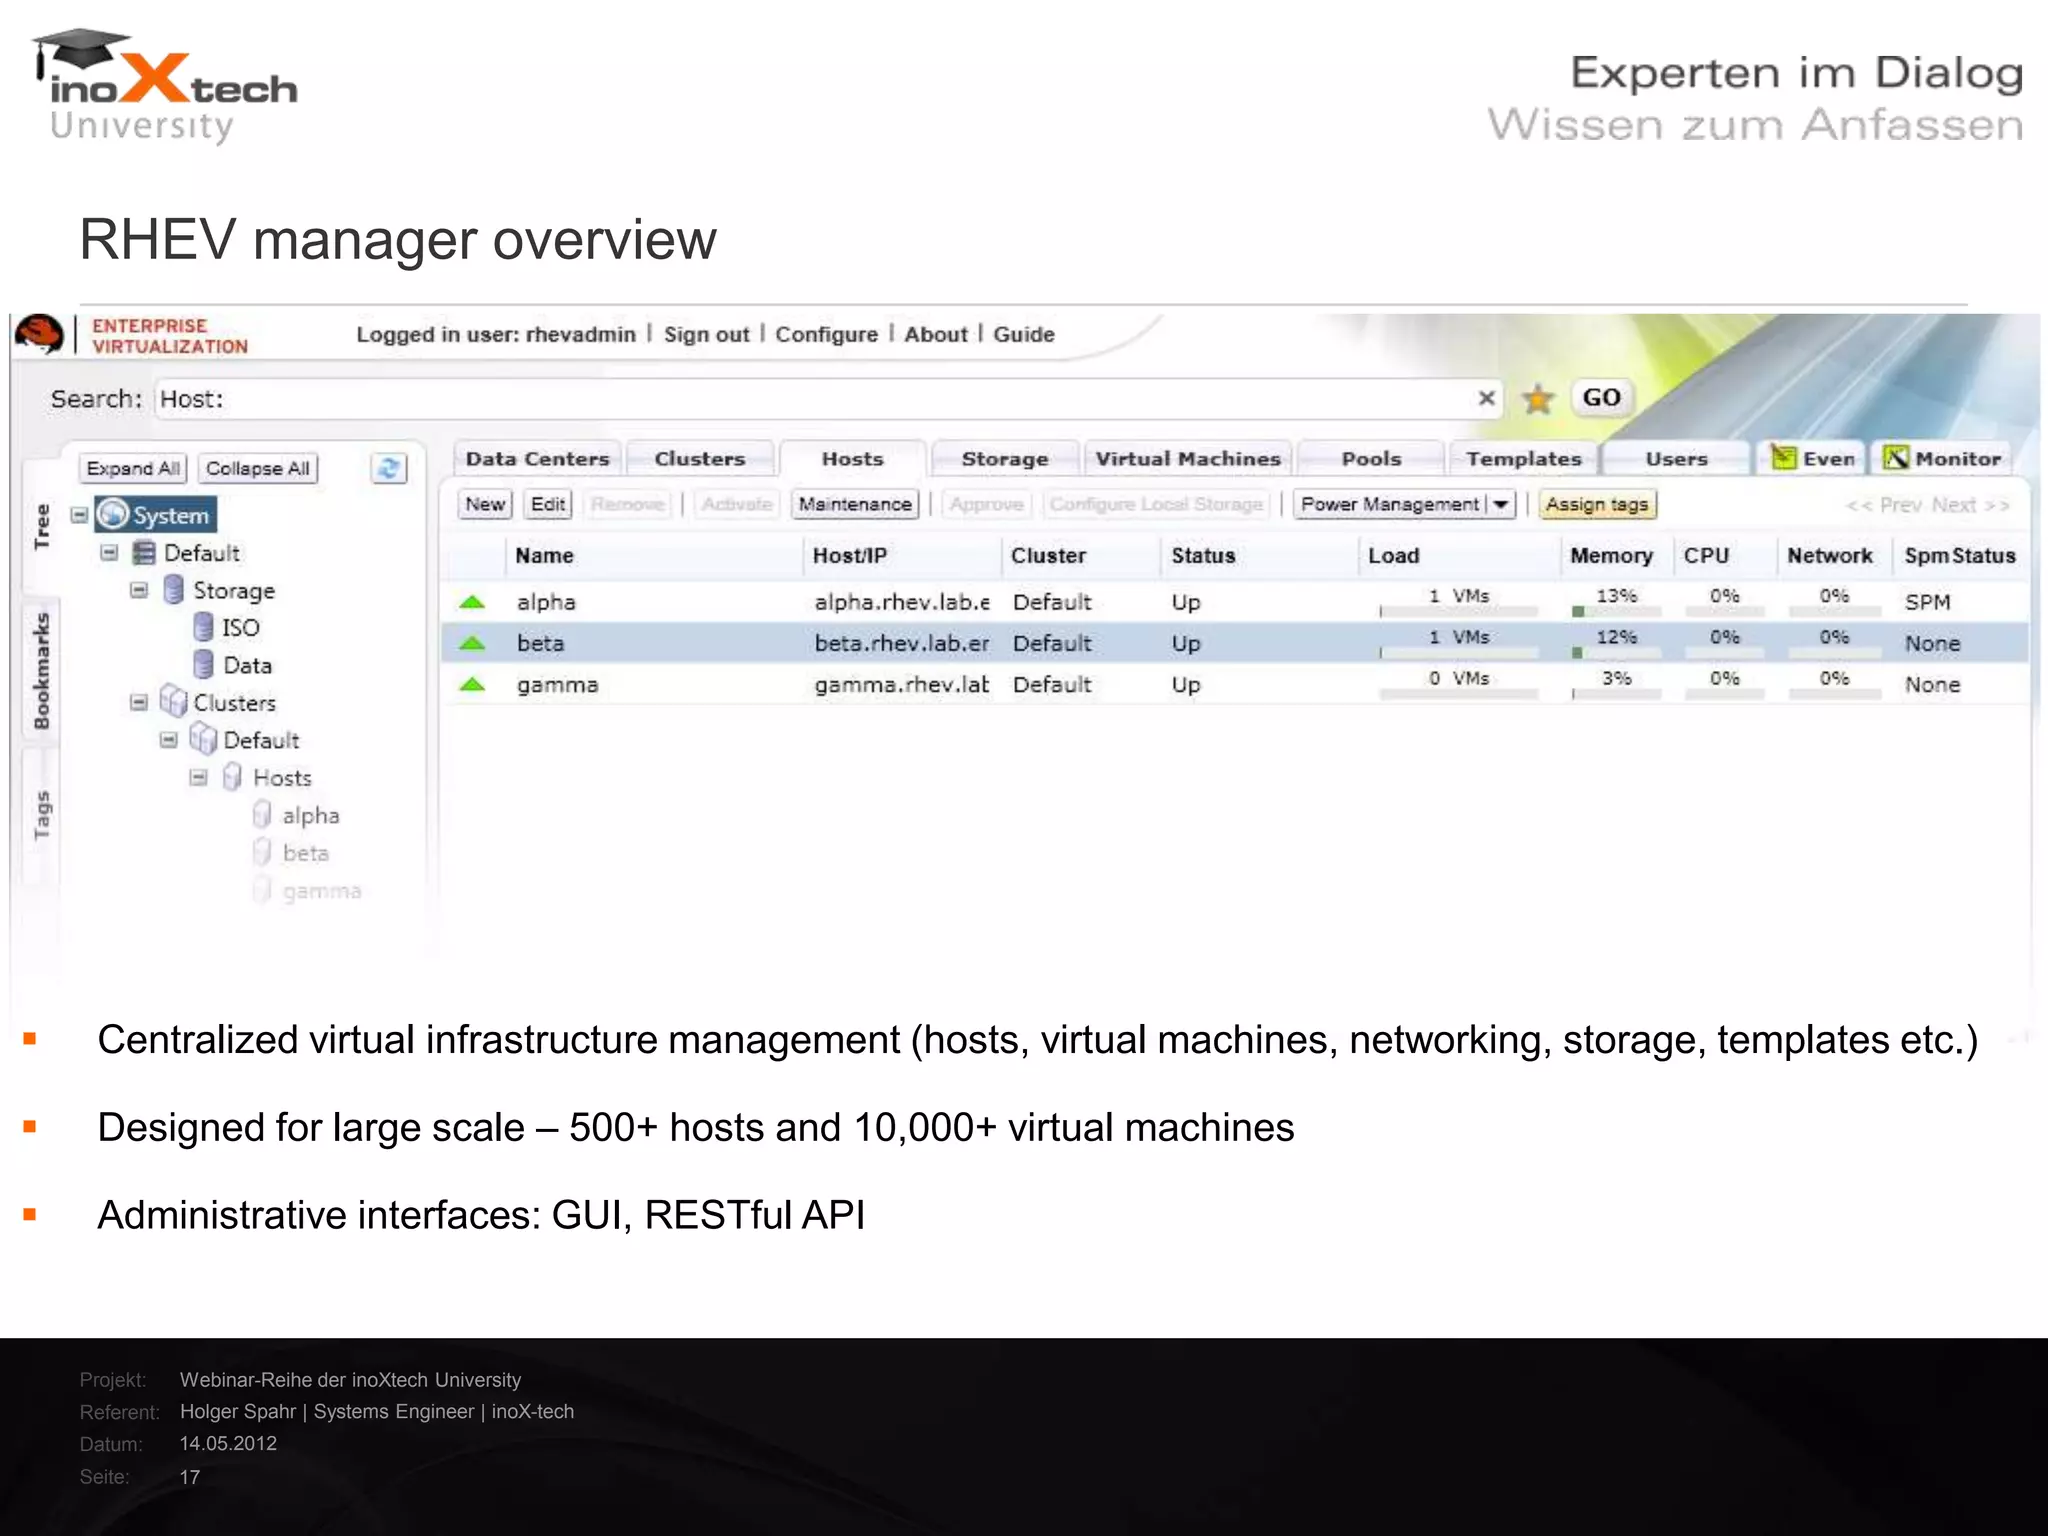
Task: Open the Templates tab
Action: click(x=1524, y=459)
